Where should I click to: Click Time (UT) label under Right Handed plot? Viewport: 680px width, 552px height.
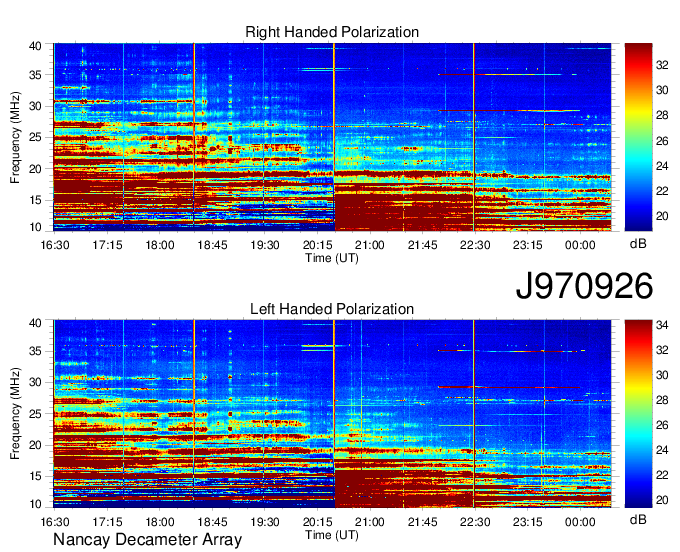pos(332,258)
